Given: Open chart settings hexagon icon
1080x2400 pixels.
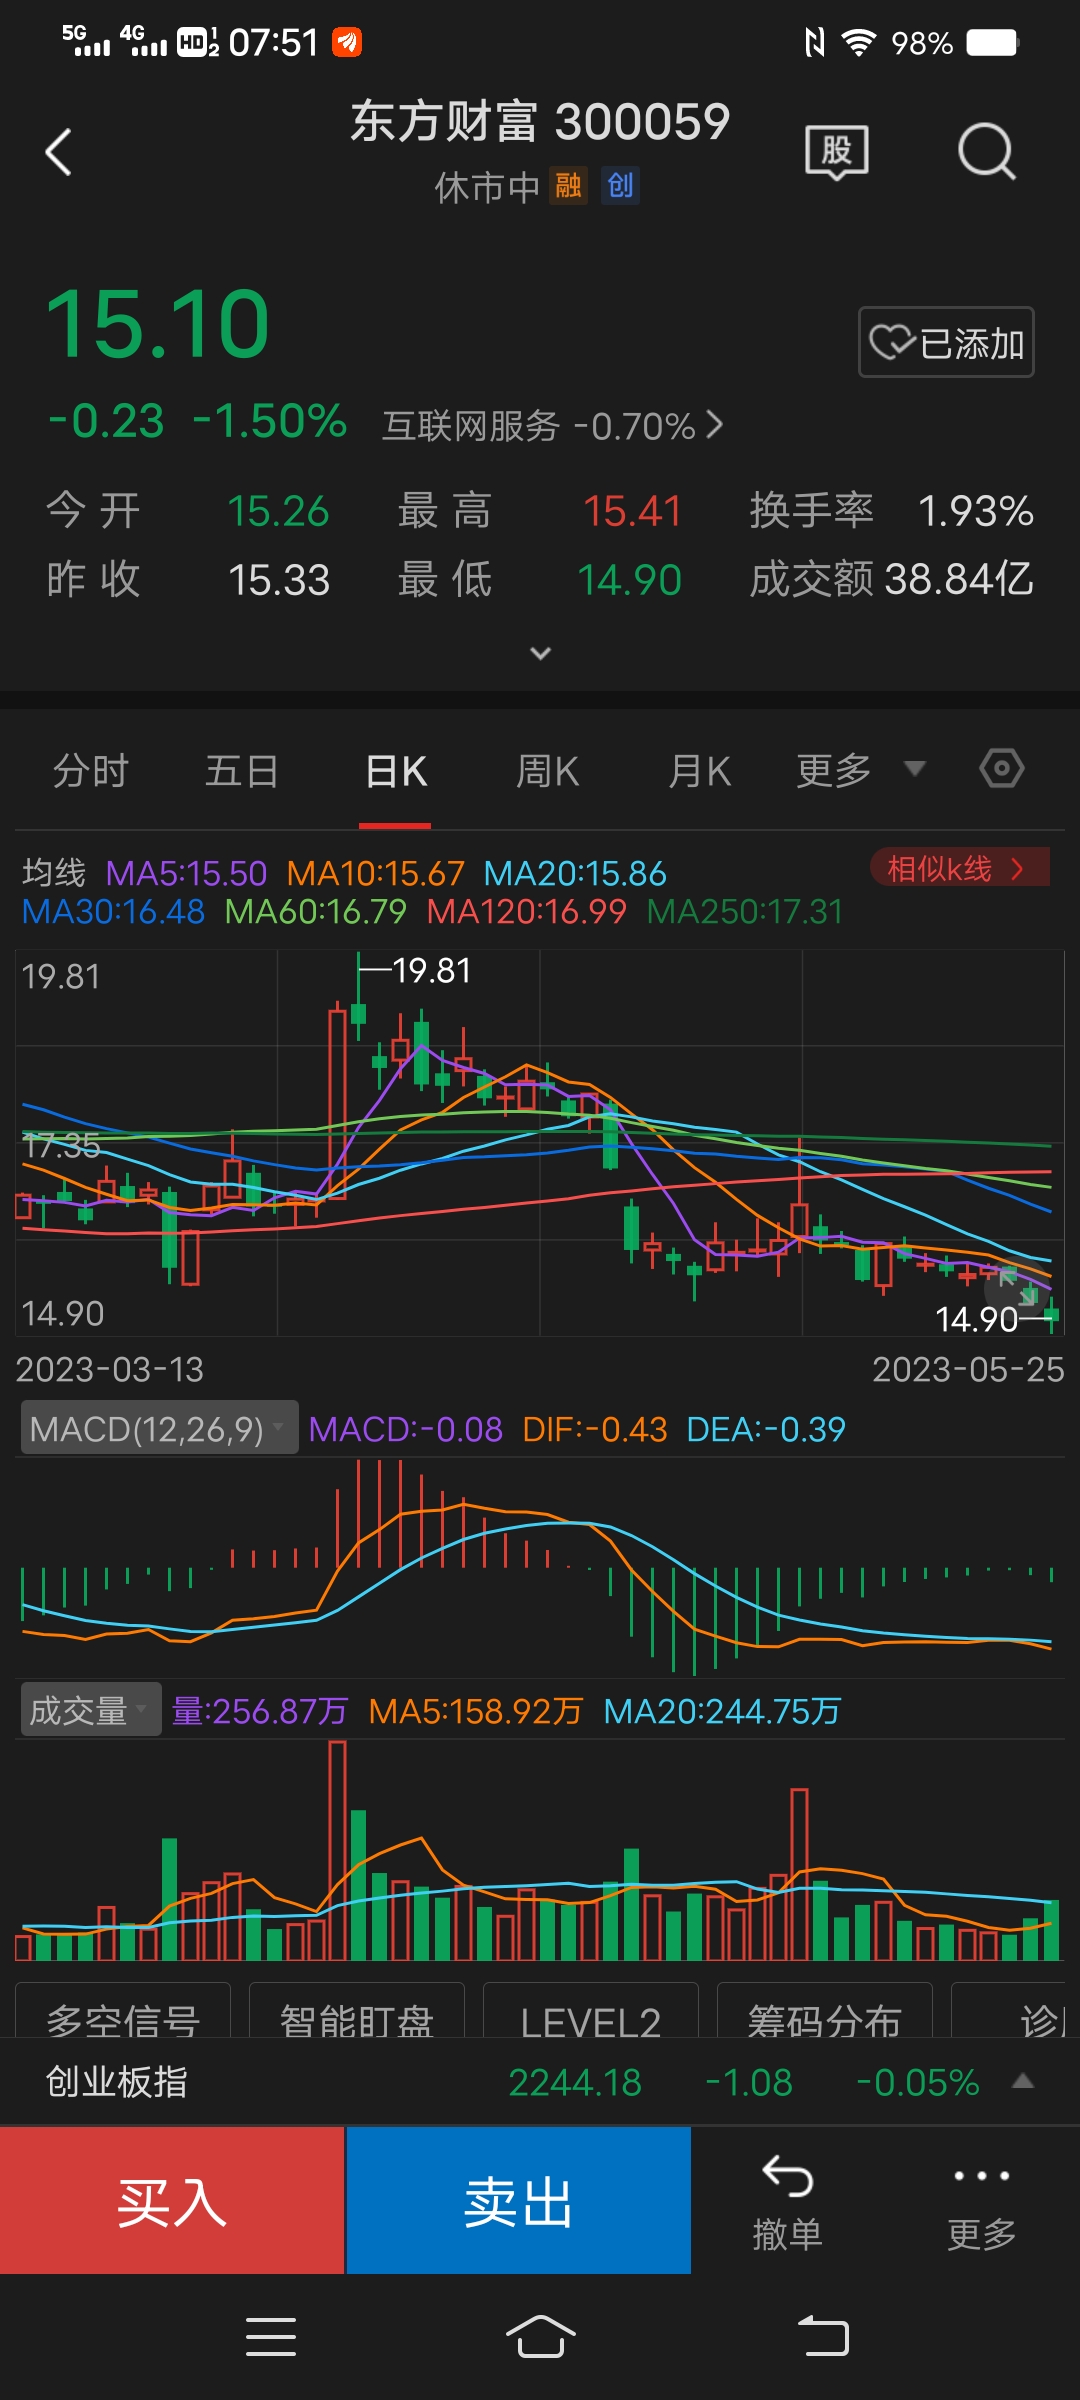Looking at the screenshot, I should 1001,769.
